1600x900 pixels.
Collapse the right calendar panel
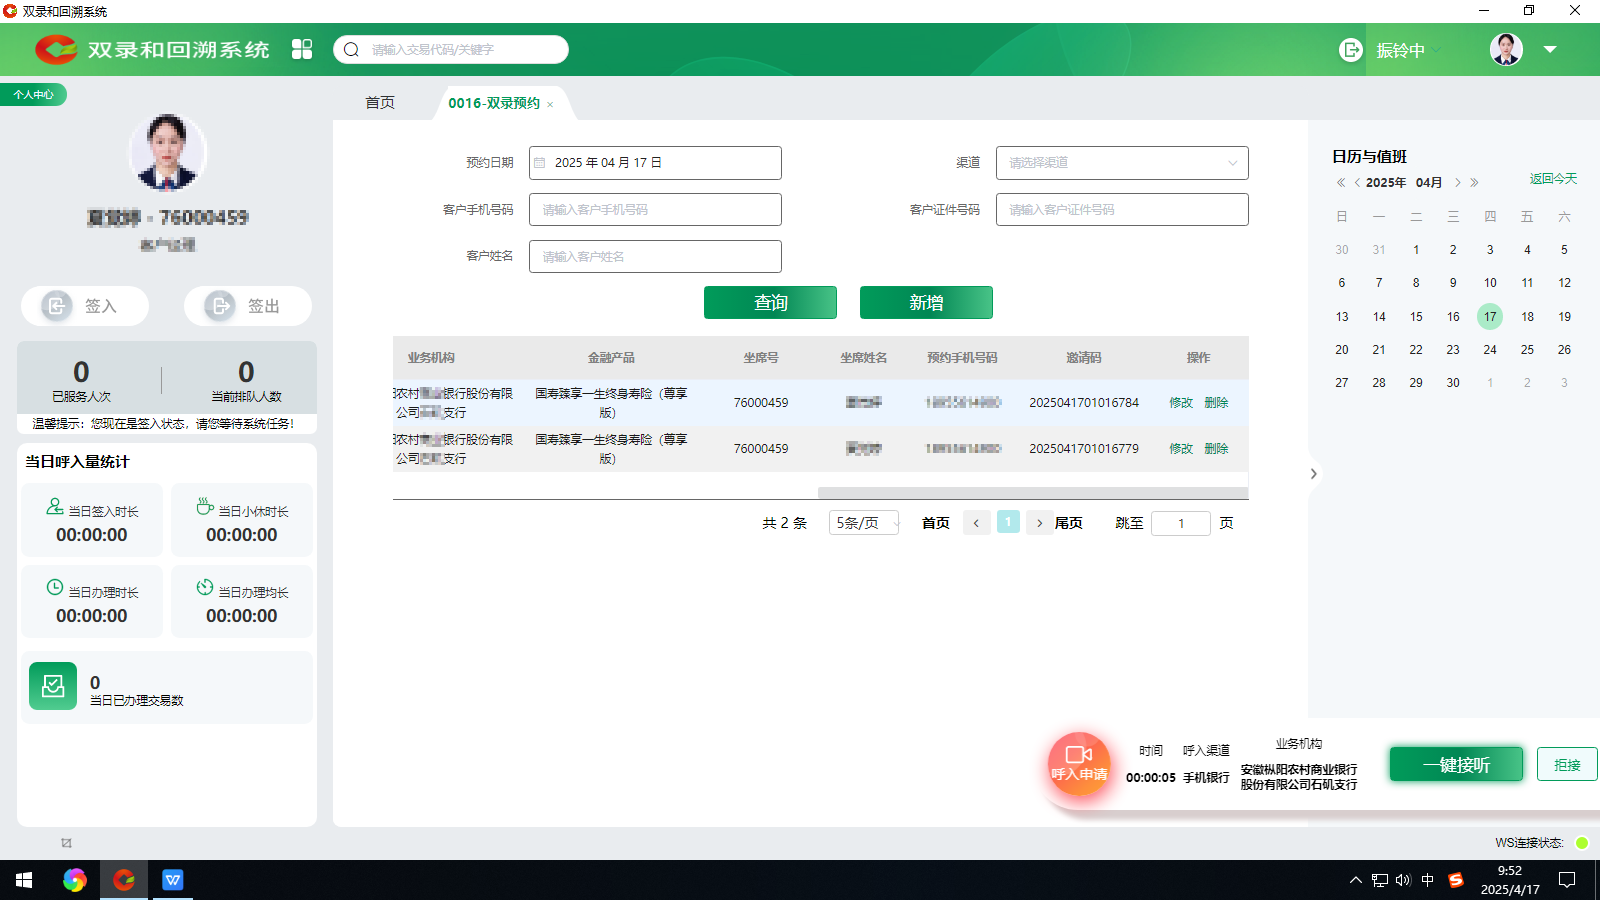(1313, 474)
